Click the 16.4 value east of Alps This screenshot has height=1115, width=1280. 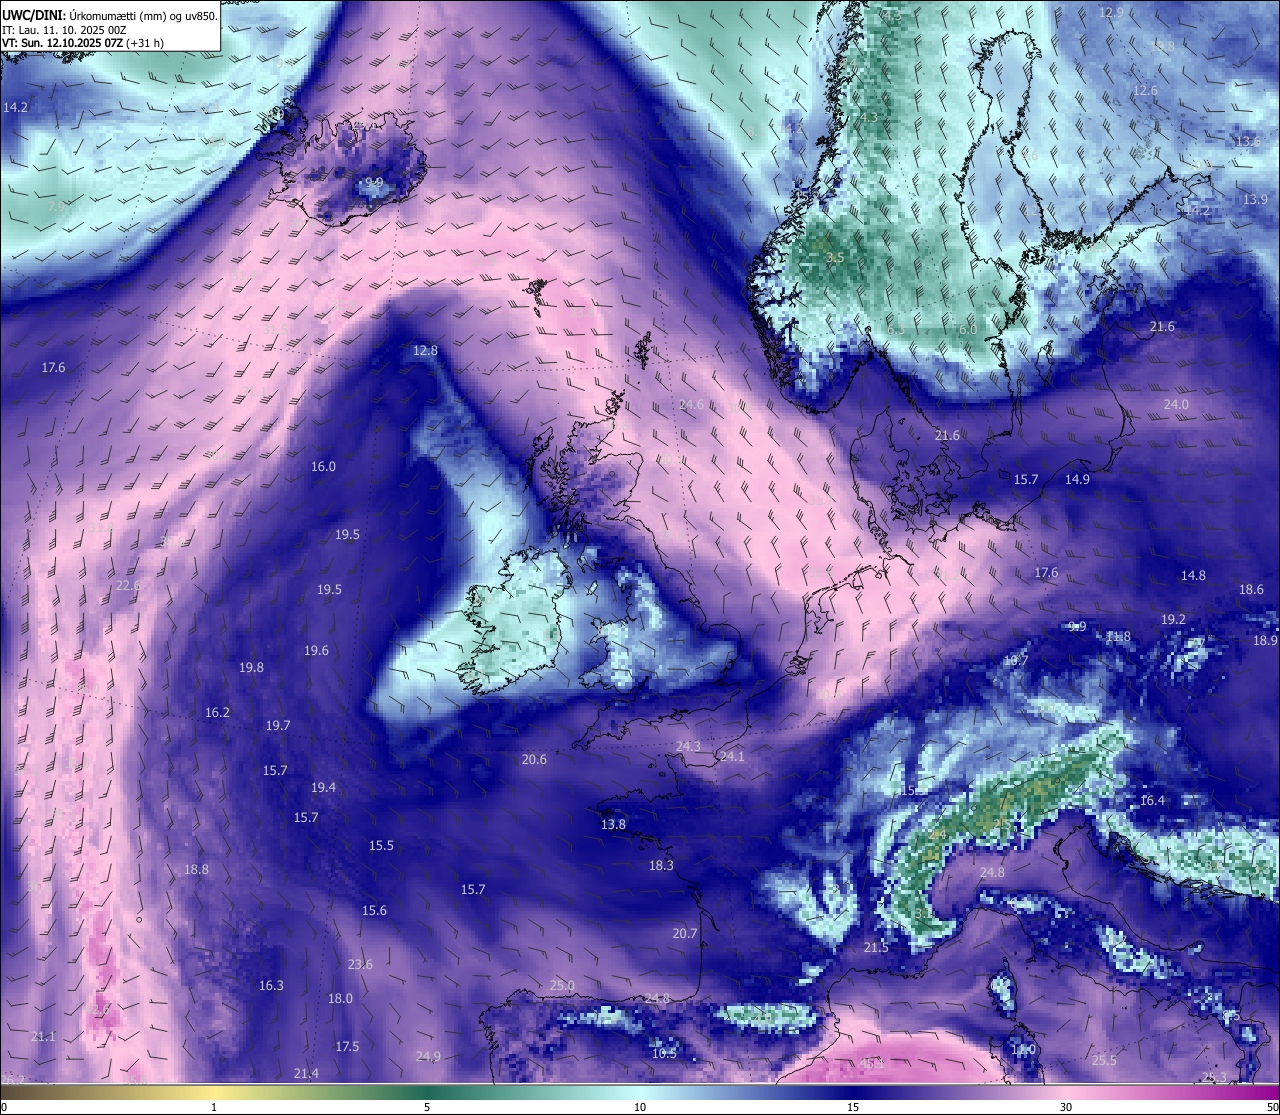tap(1152, 801)
